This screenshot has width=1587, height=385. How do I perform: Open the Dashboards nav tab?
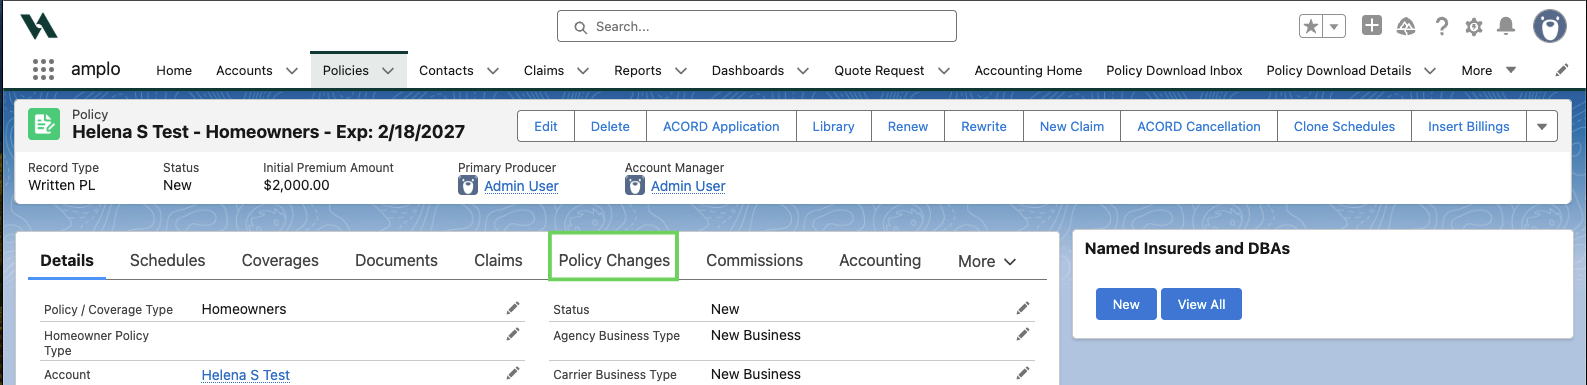pos(748,70)
